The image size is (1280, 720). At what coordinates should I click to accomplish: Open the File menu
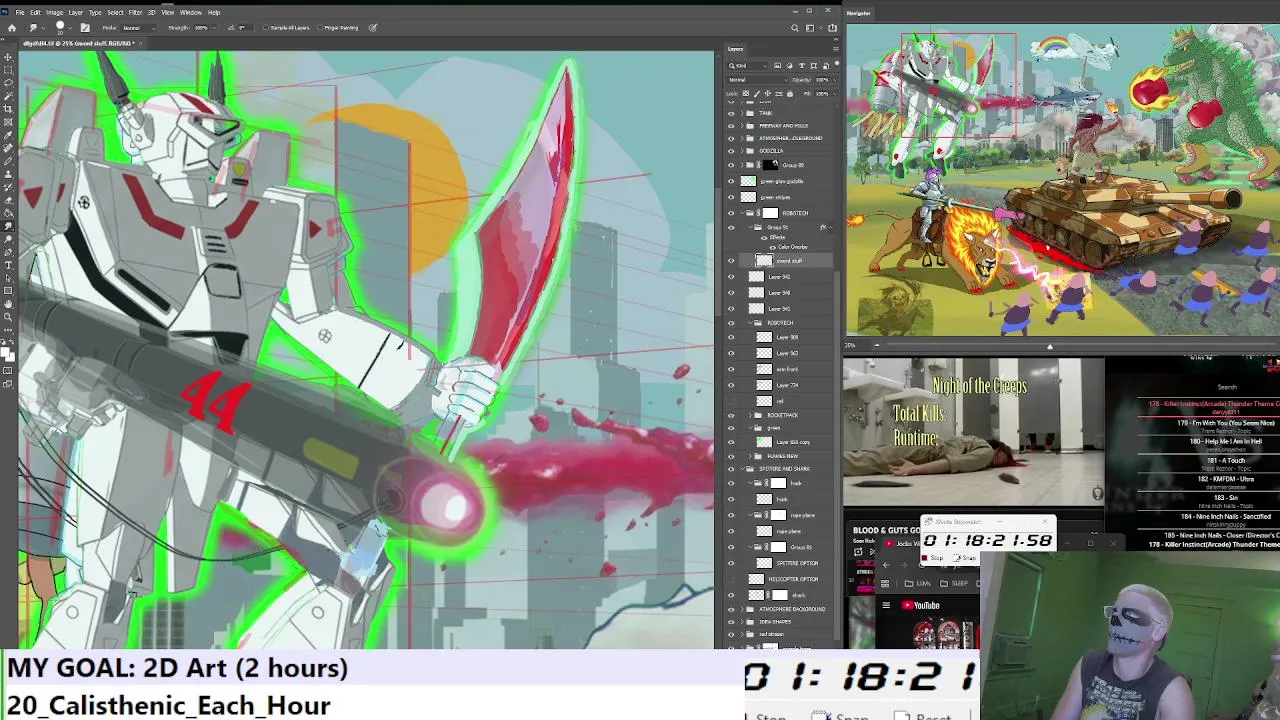[20, 12]
